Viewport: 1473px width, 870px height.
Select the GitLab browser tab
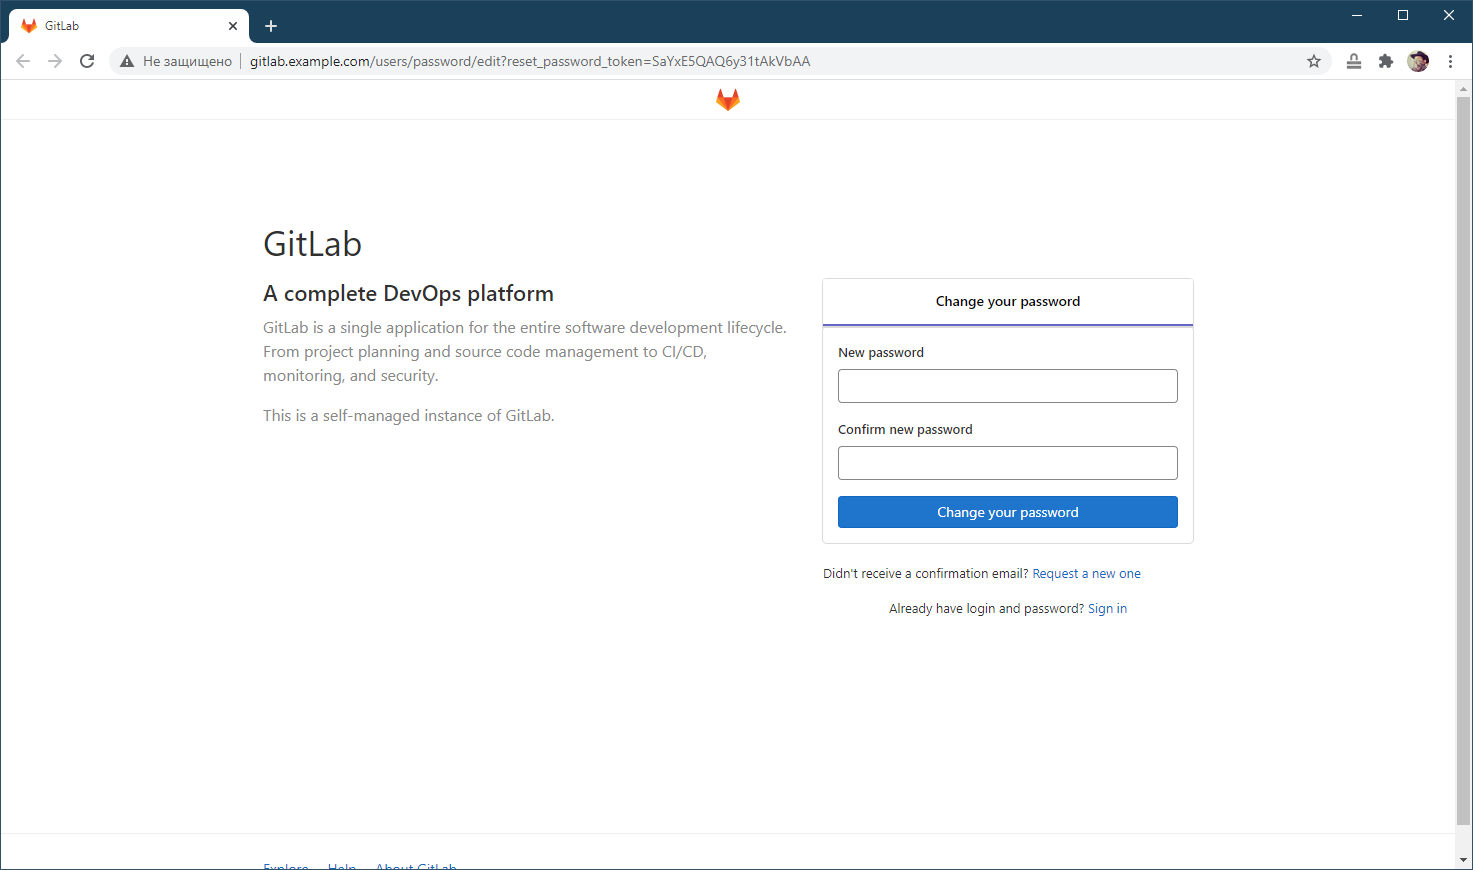[x=129, y=26]
